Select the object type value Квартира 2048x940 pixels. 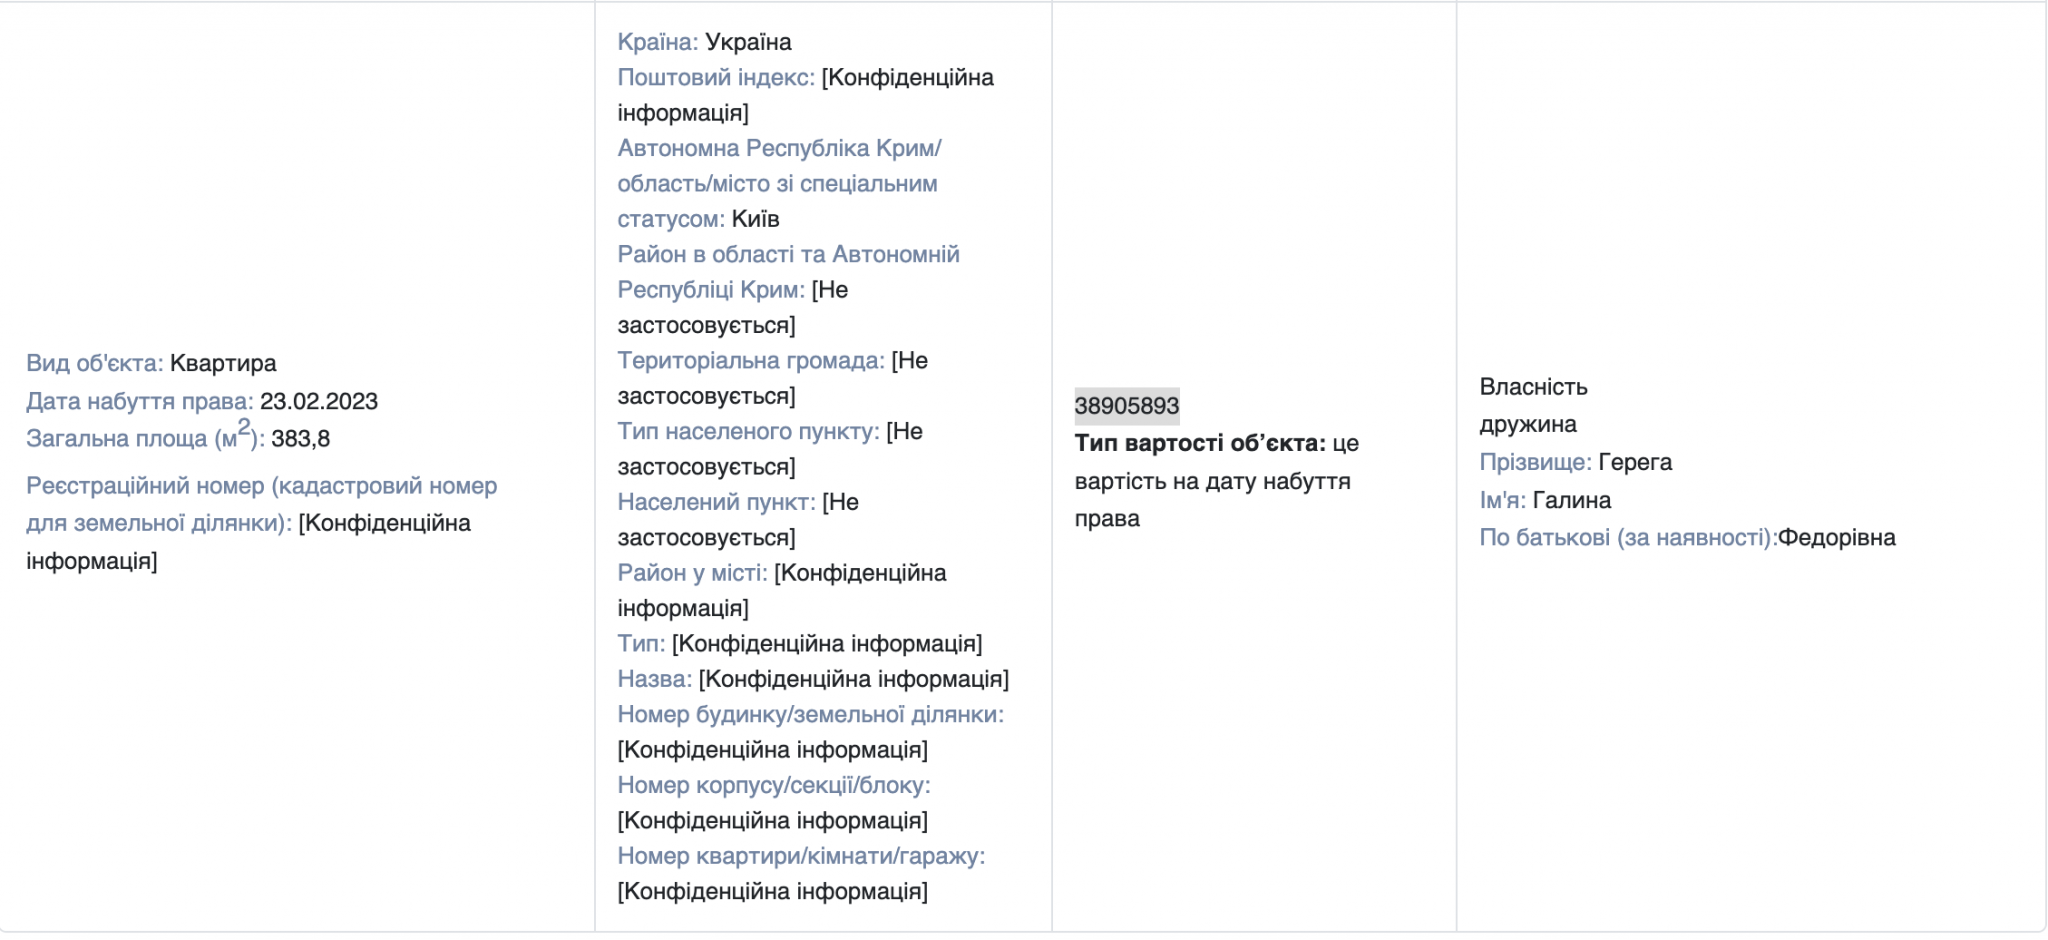click(x=223, y=363)
